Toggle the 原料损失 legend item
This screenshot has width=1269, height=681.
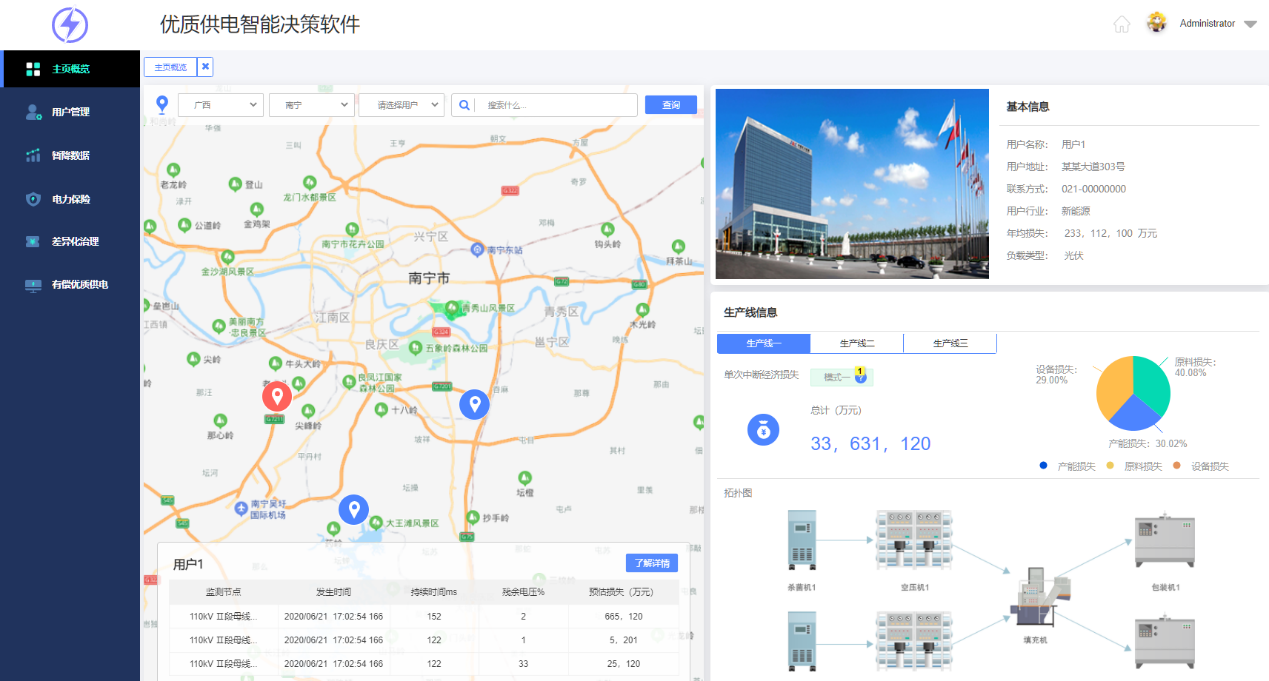[1134, 466]
